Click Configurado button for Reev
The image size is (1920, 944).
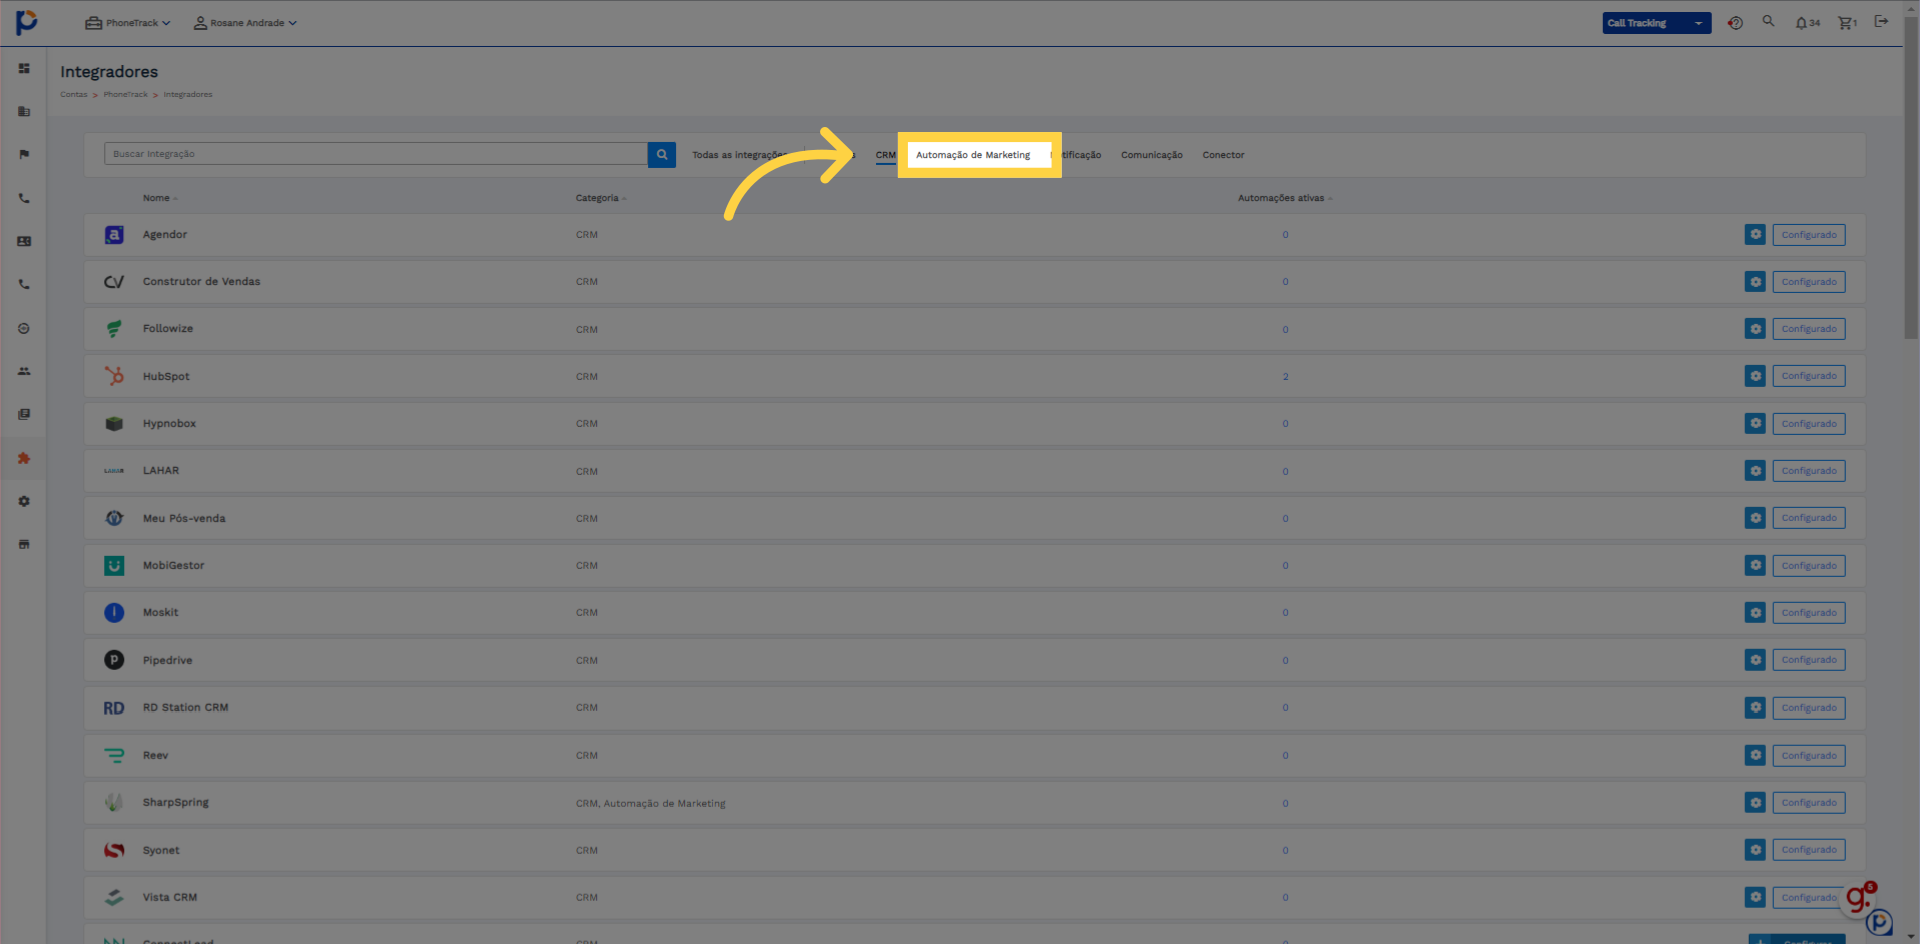coord(1809,756)
